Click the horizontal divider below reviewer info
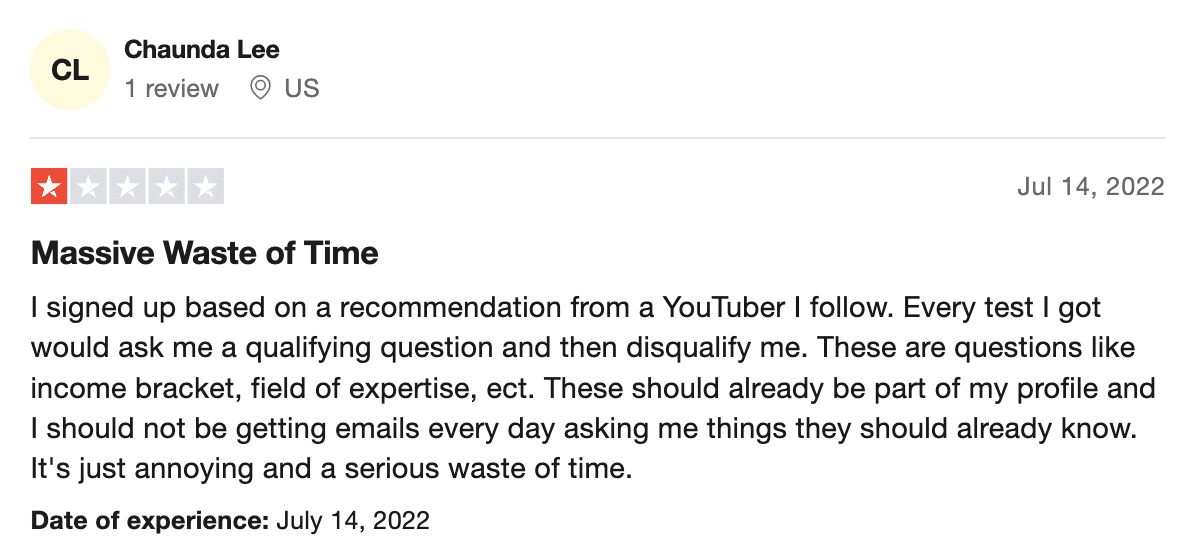 (x=598, y=138)
